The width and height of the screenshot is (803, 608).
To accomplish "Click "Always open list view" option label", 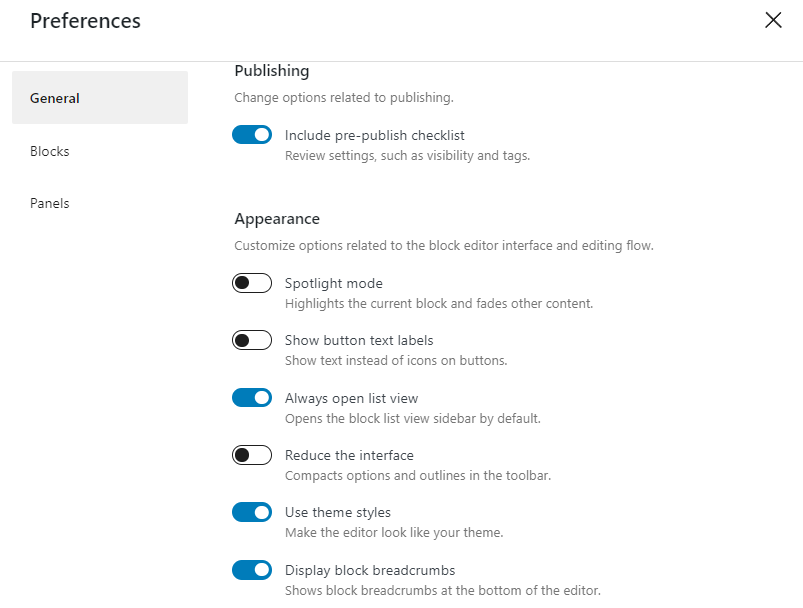I will pyautogui.click(x=351, y=397).
